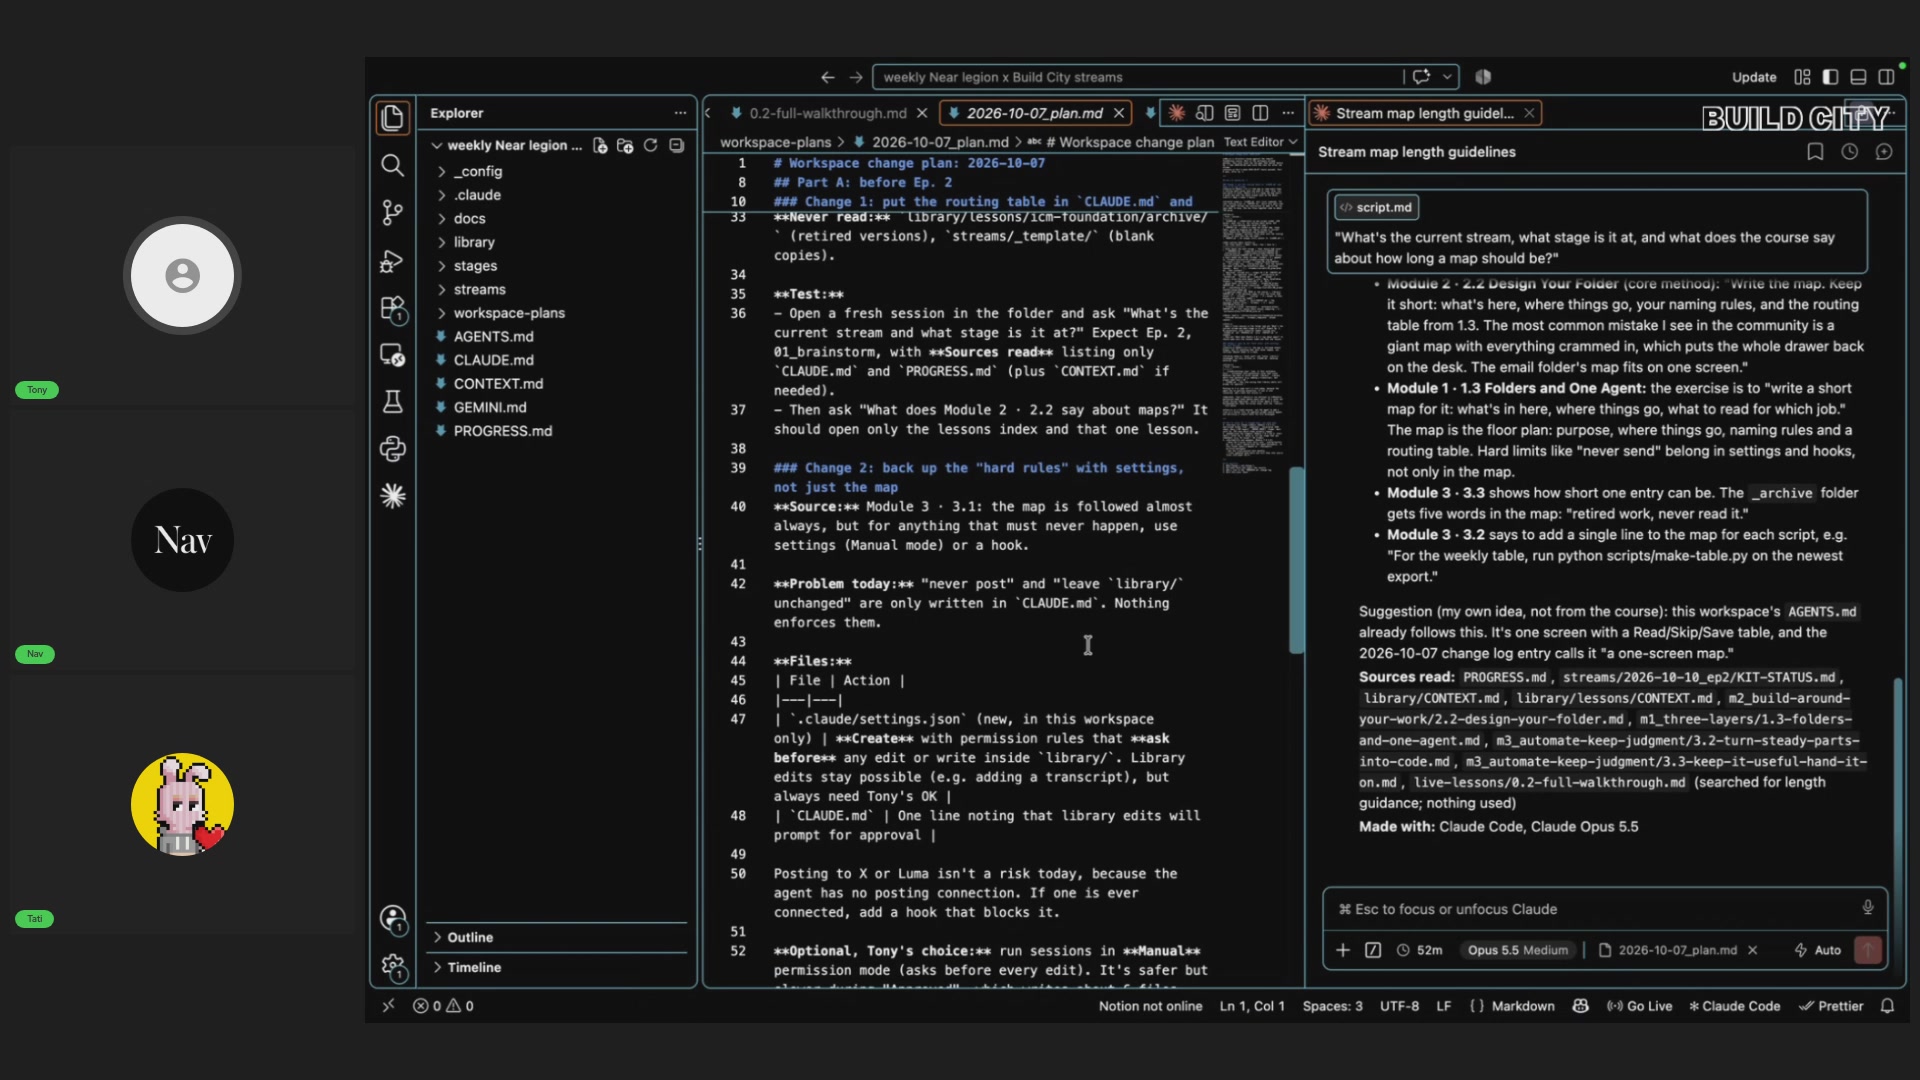Toggle Go Live server in status bar
The image size is (1920, 1080).
coord(1639,1006)
